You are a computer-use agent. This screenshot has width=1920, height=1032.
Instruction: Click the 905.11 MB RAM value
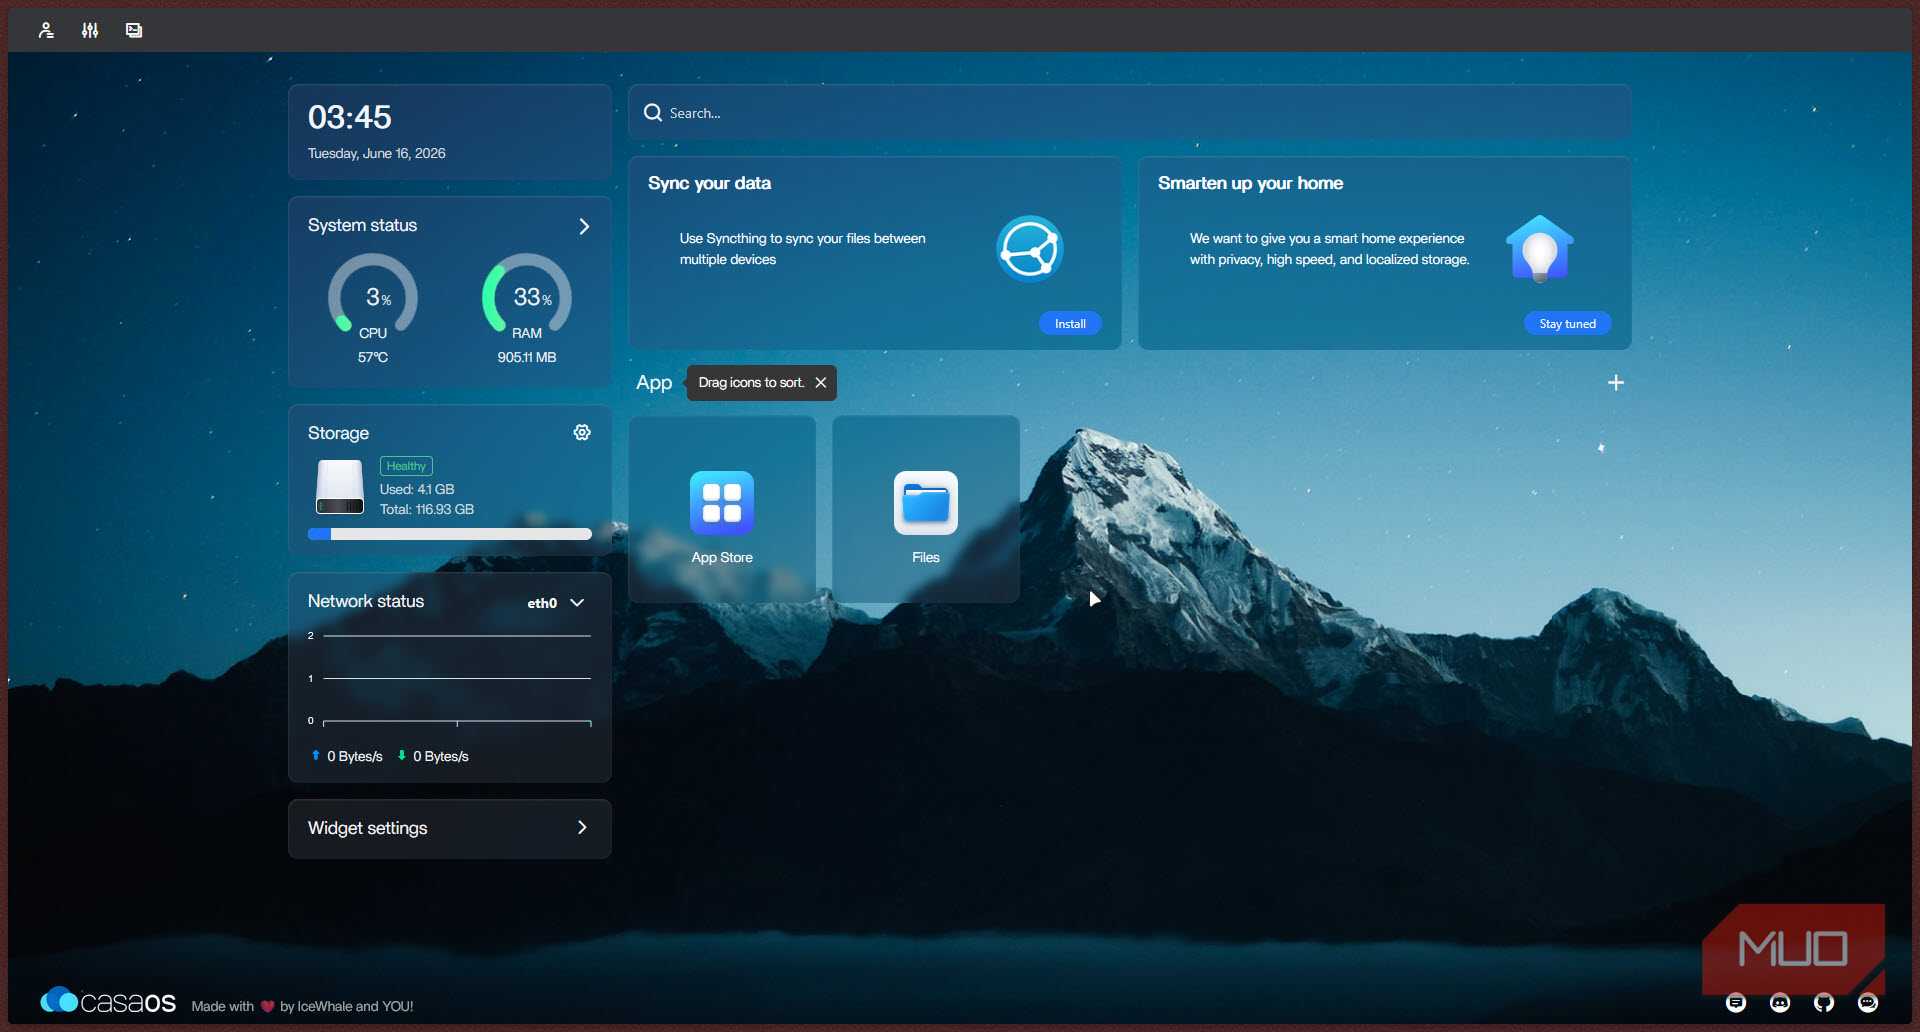click(527, 357)
